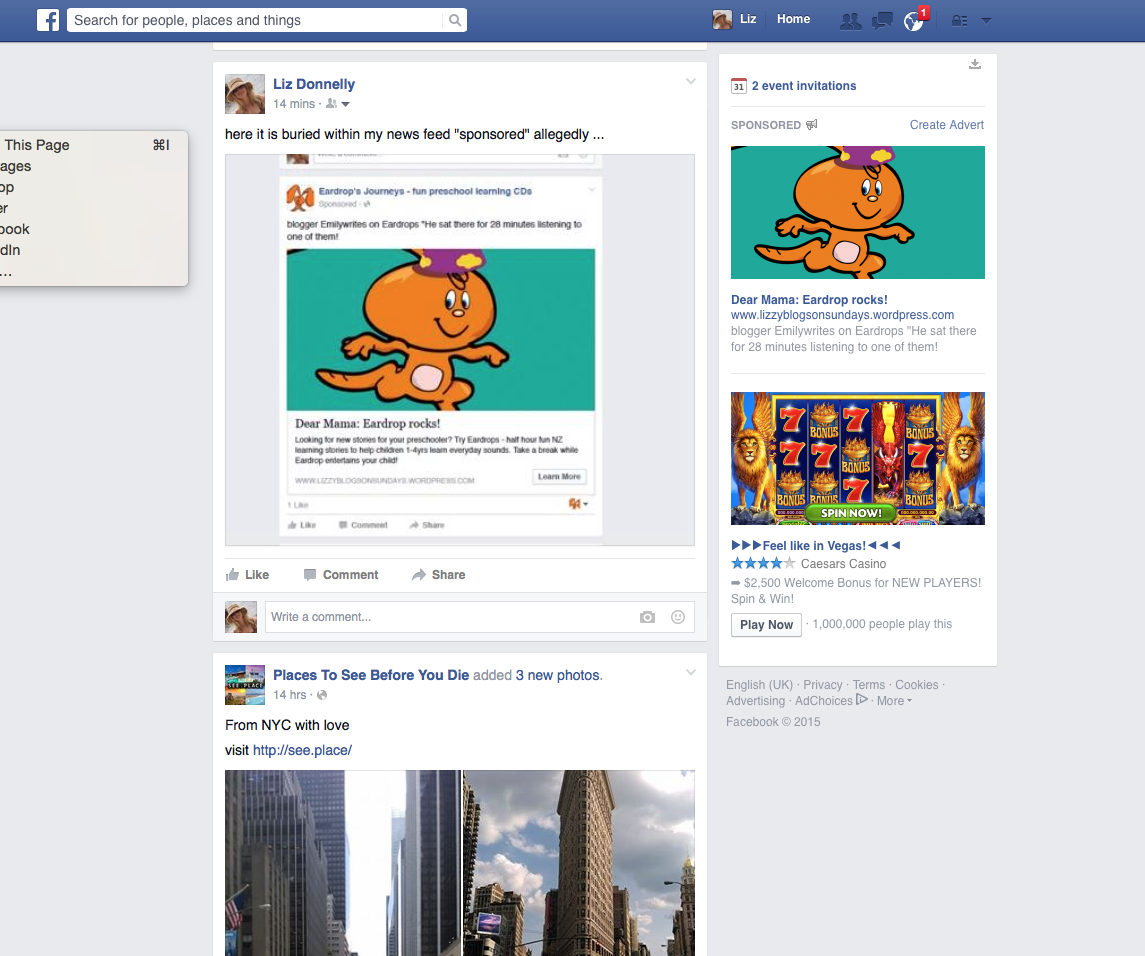The width and height of the screenshot is (1145, 956).
Task: Go to Home in the top bar
Action: (793, 19)
